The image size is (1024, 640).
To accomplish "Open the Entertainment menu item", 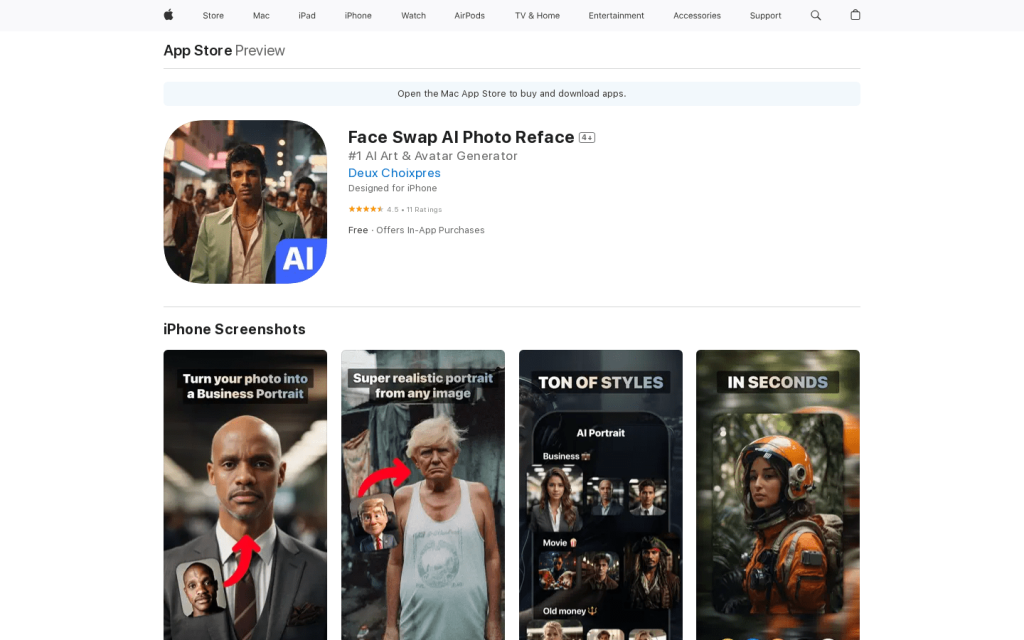I will click(616, 15).
